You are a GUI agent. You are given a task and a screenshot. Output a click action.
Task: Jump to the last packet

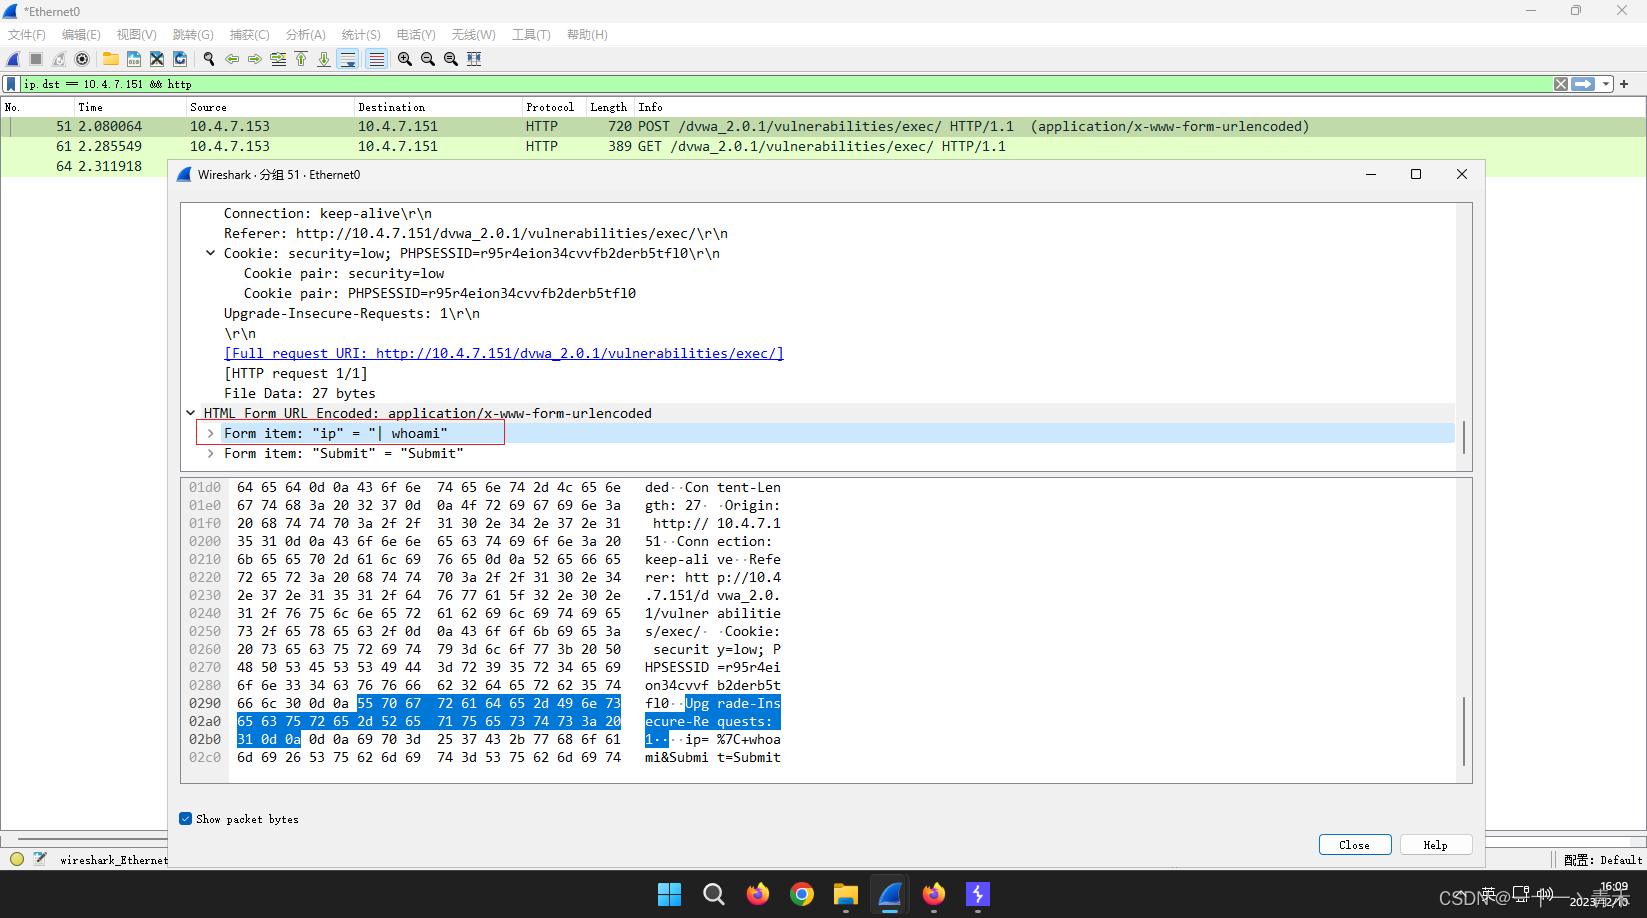[x=324, y=59]
